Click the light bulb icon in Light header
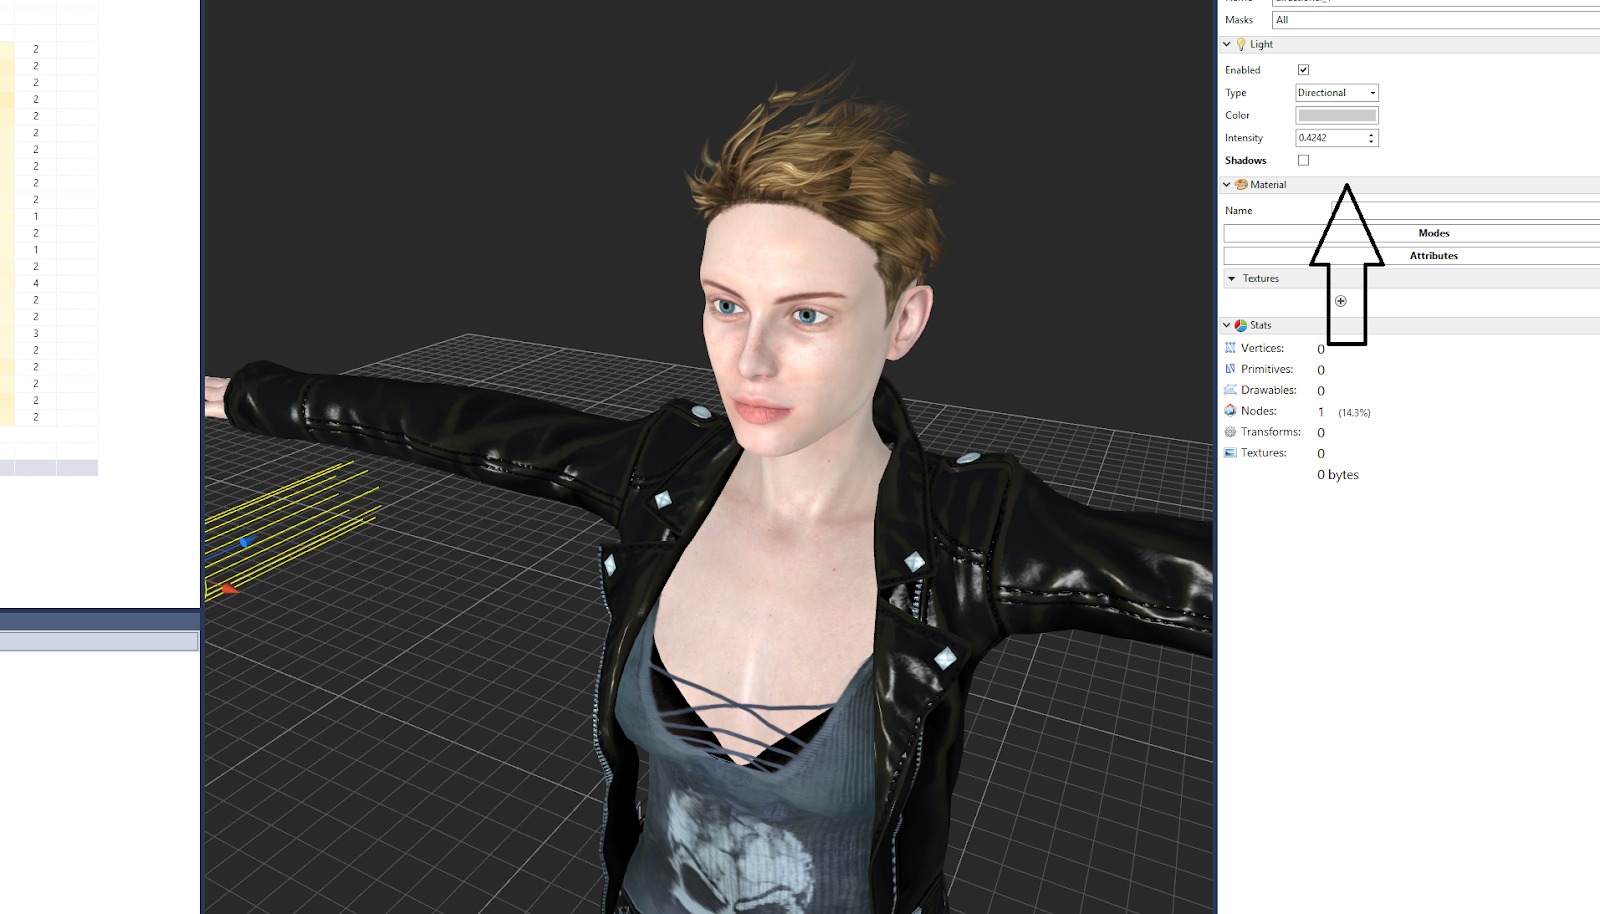 pos(1241,44)
